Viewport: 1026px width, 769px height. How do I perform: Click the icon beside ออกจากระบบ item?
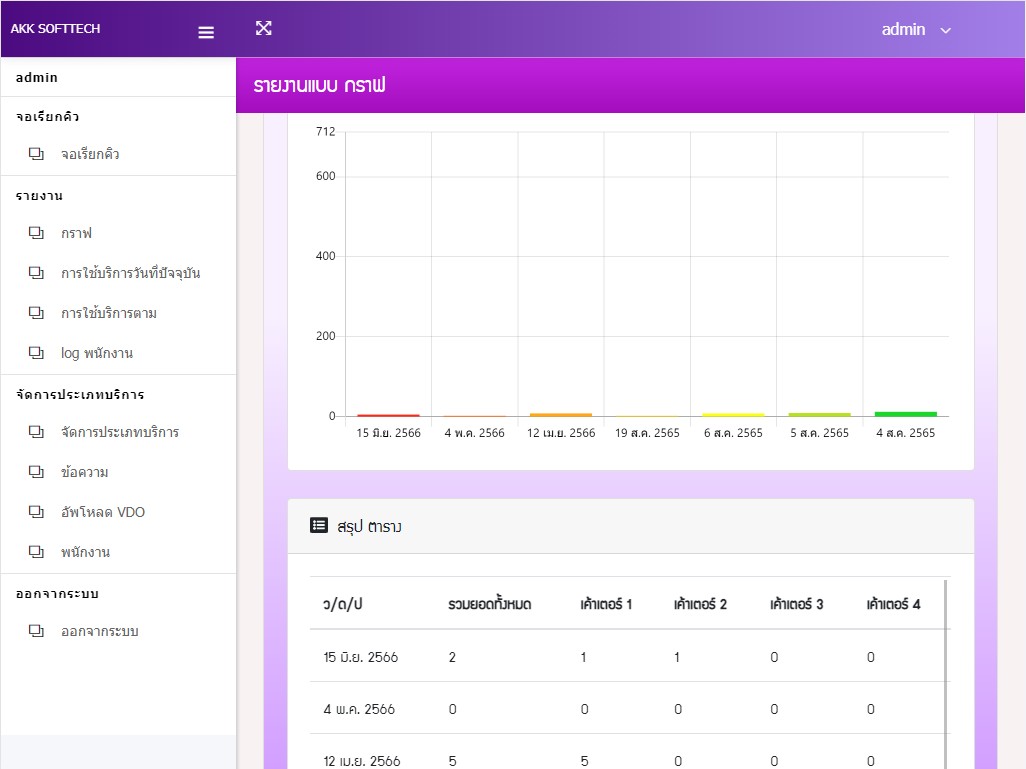tap(37, 631)
